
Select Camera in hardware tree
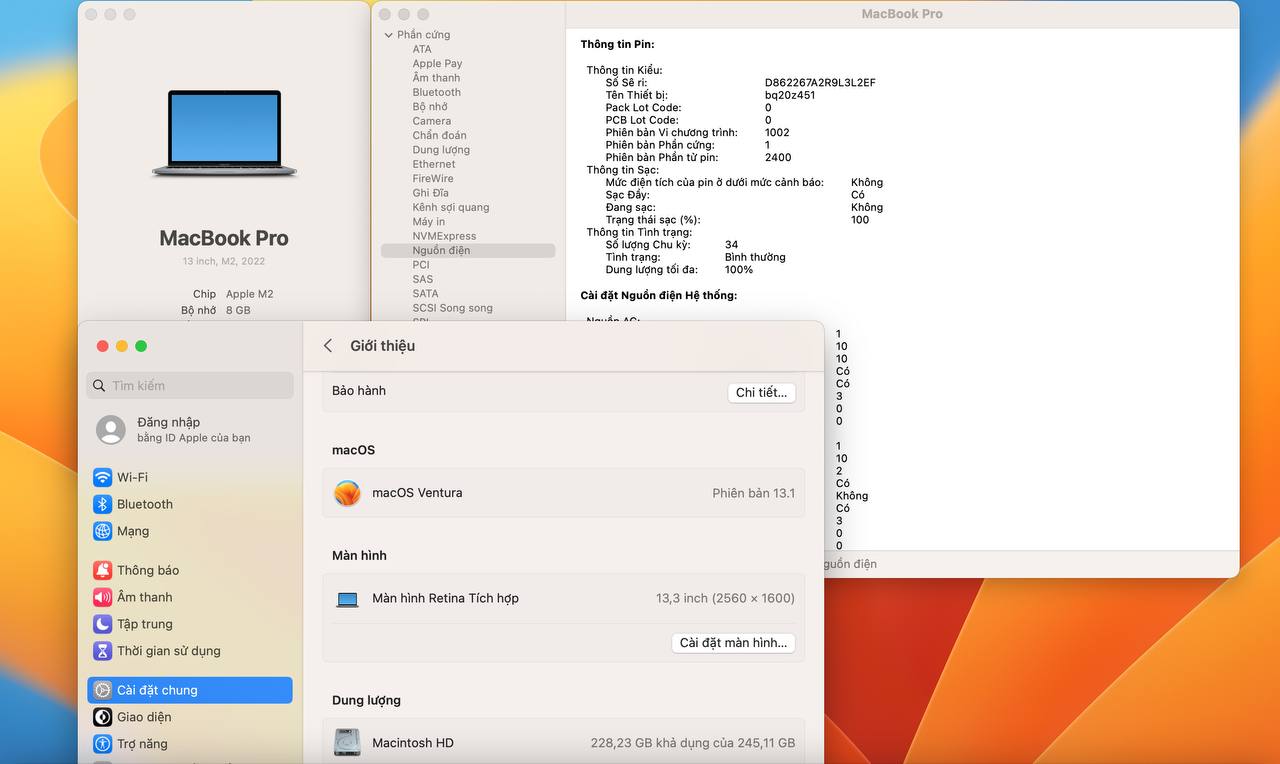(x=431, y=121)
